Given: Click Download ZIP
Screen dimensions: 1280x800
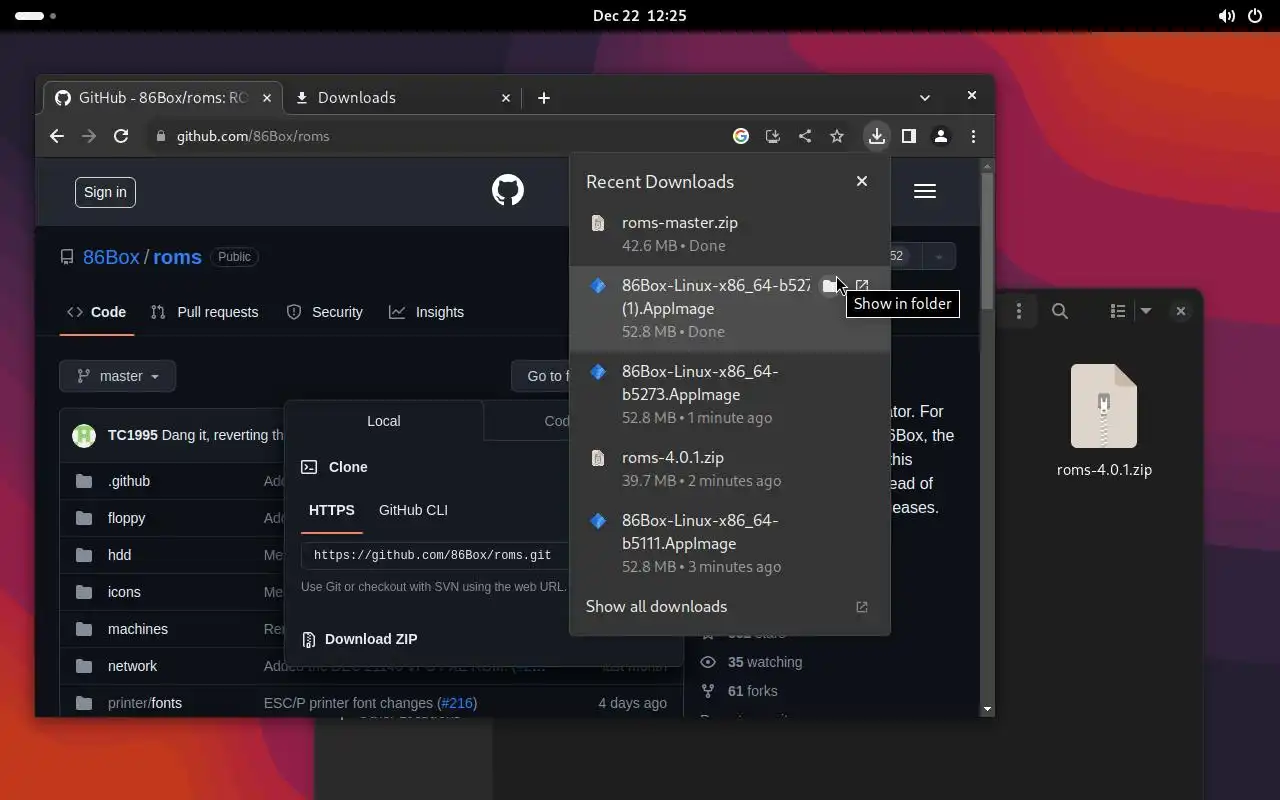Looking at the screenshot, I should pyautogui.click(x=371, y=639).
